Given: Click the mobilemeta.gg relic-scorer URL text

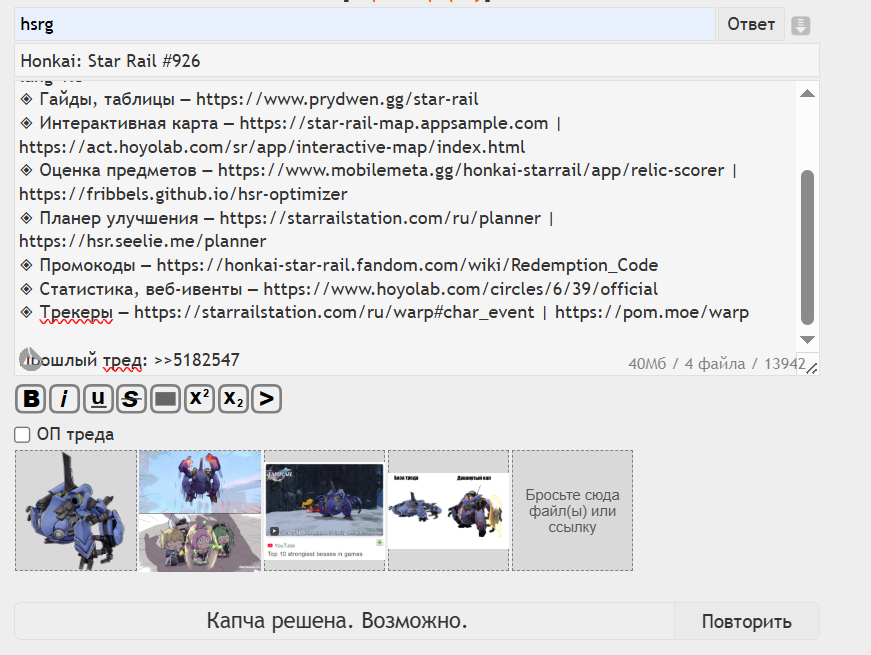Looking at the screenshot, I should pos(471,171).
